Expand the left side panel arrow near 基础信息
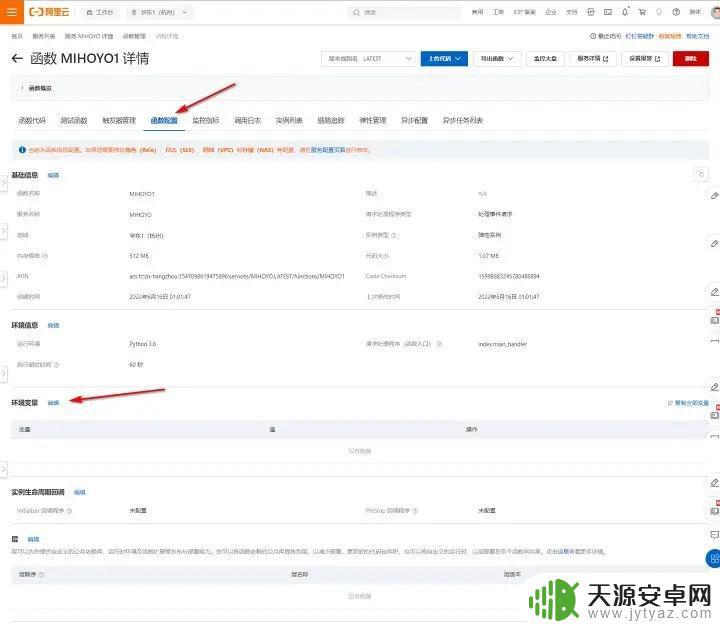720x628 pixels. (x=4, y=183)
